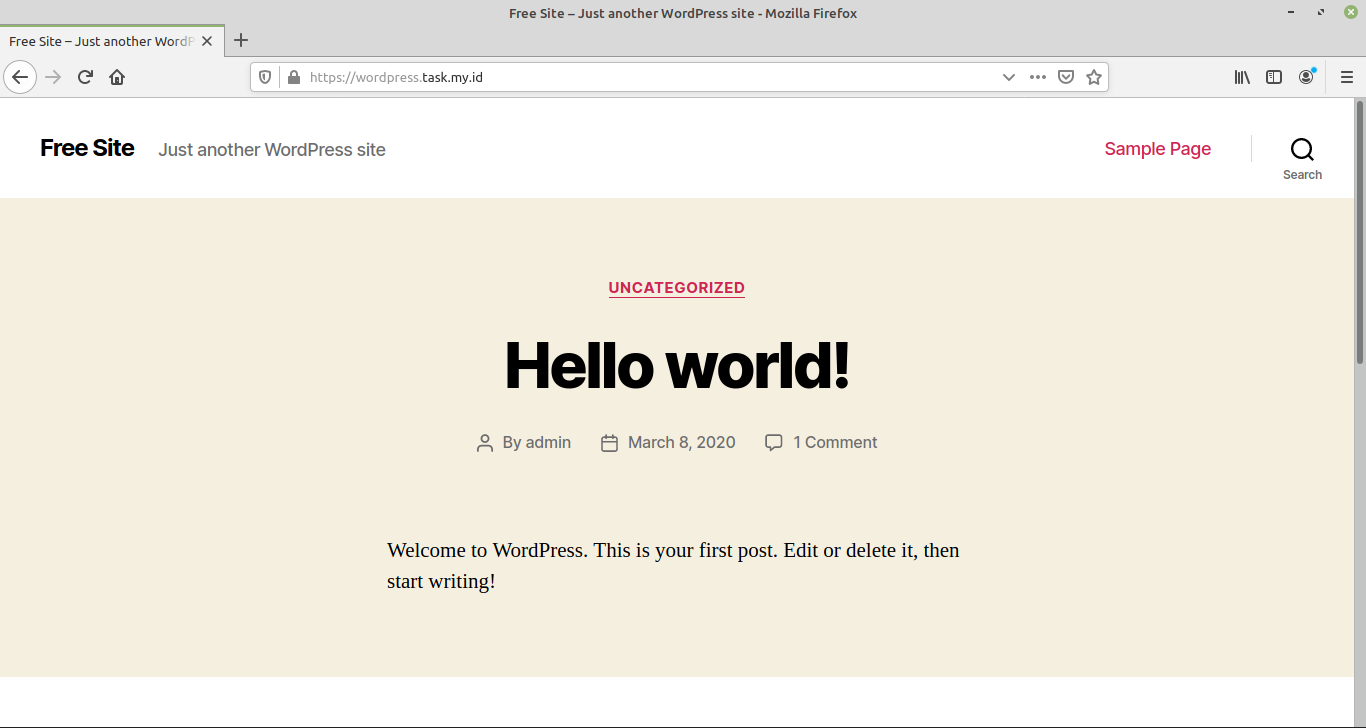The image size is (1366, 728).
Task: Open the Hello world! post
Action: (x=677, y=364)
